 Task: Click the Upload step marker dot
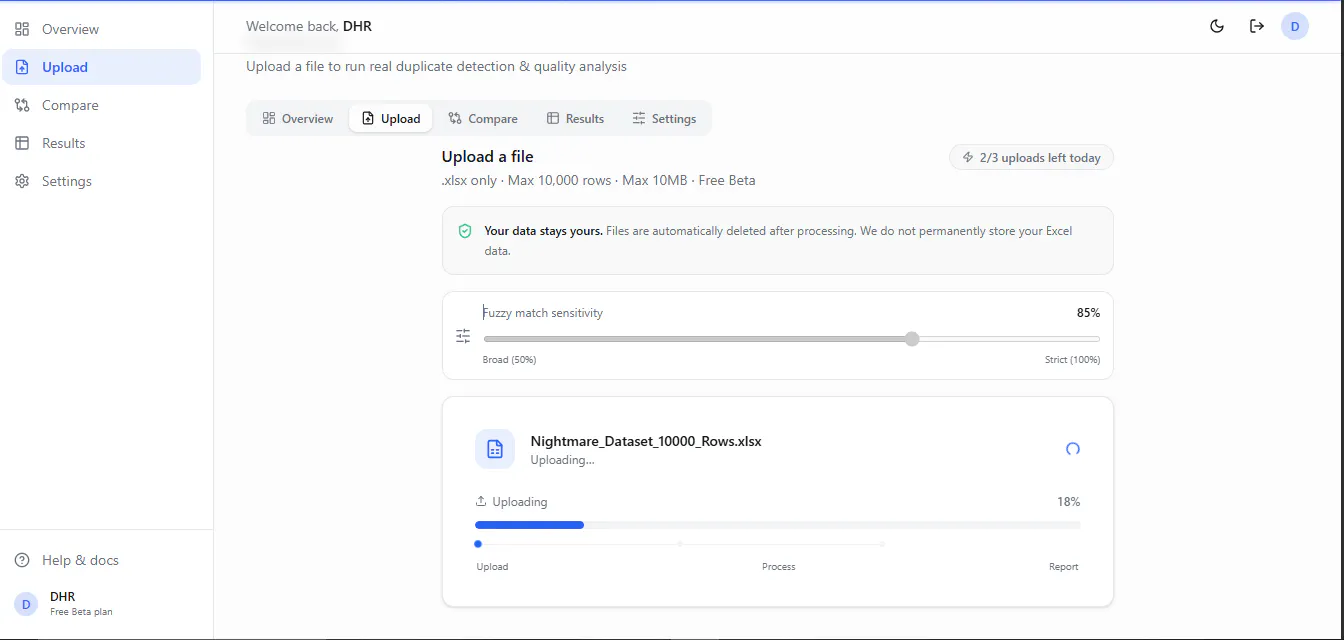(478, 544)
